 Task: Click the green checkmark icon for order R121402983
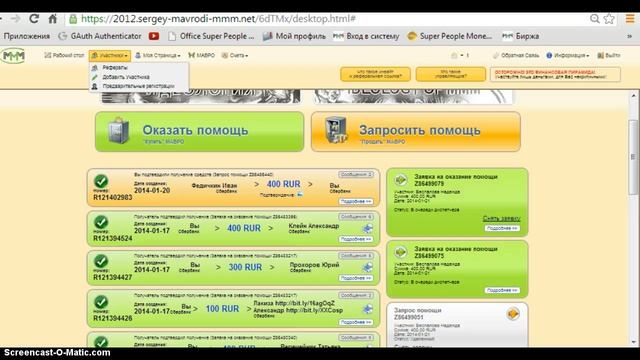[x=101, y=181]
